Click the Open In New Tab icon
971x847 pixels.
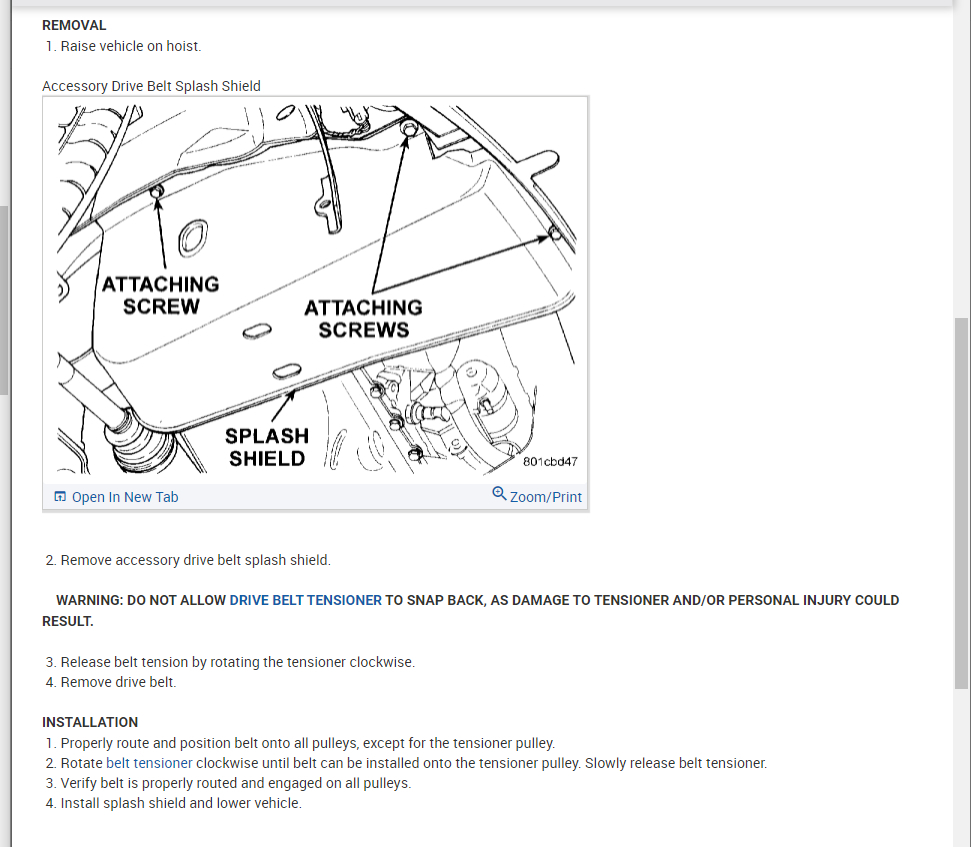[60, 497]
